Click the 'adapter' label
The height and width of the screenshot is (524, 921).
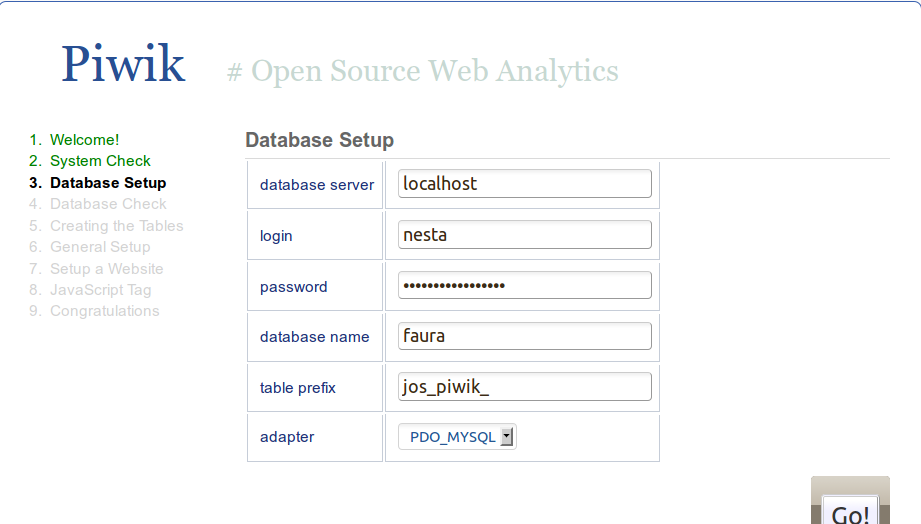[287, 437]
